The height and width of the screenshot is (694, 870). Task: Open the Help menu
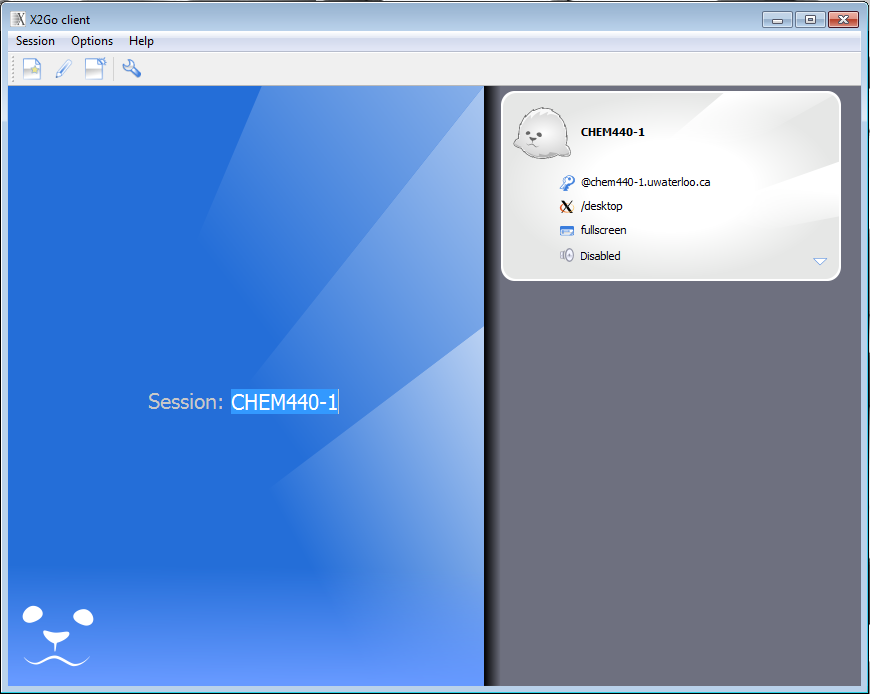(141, 41)
